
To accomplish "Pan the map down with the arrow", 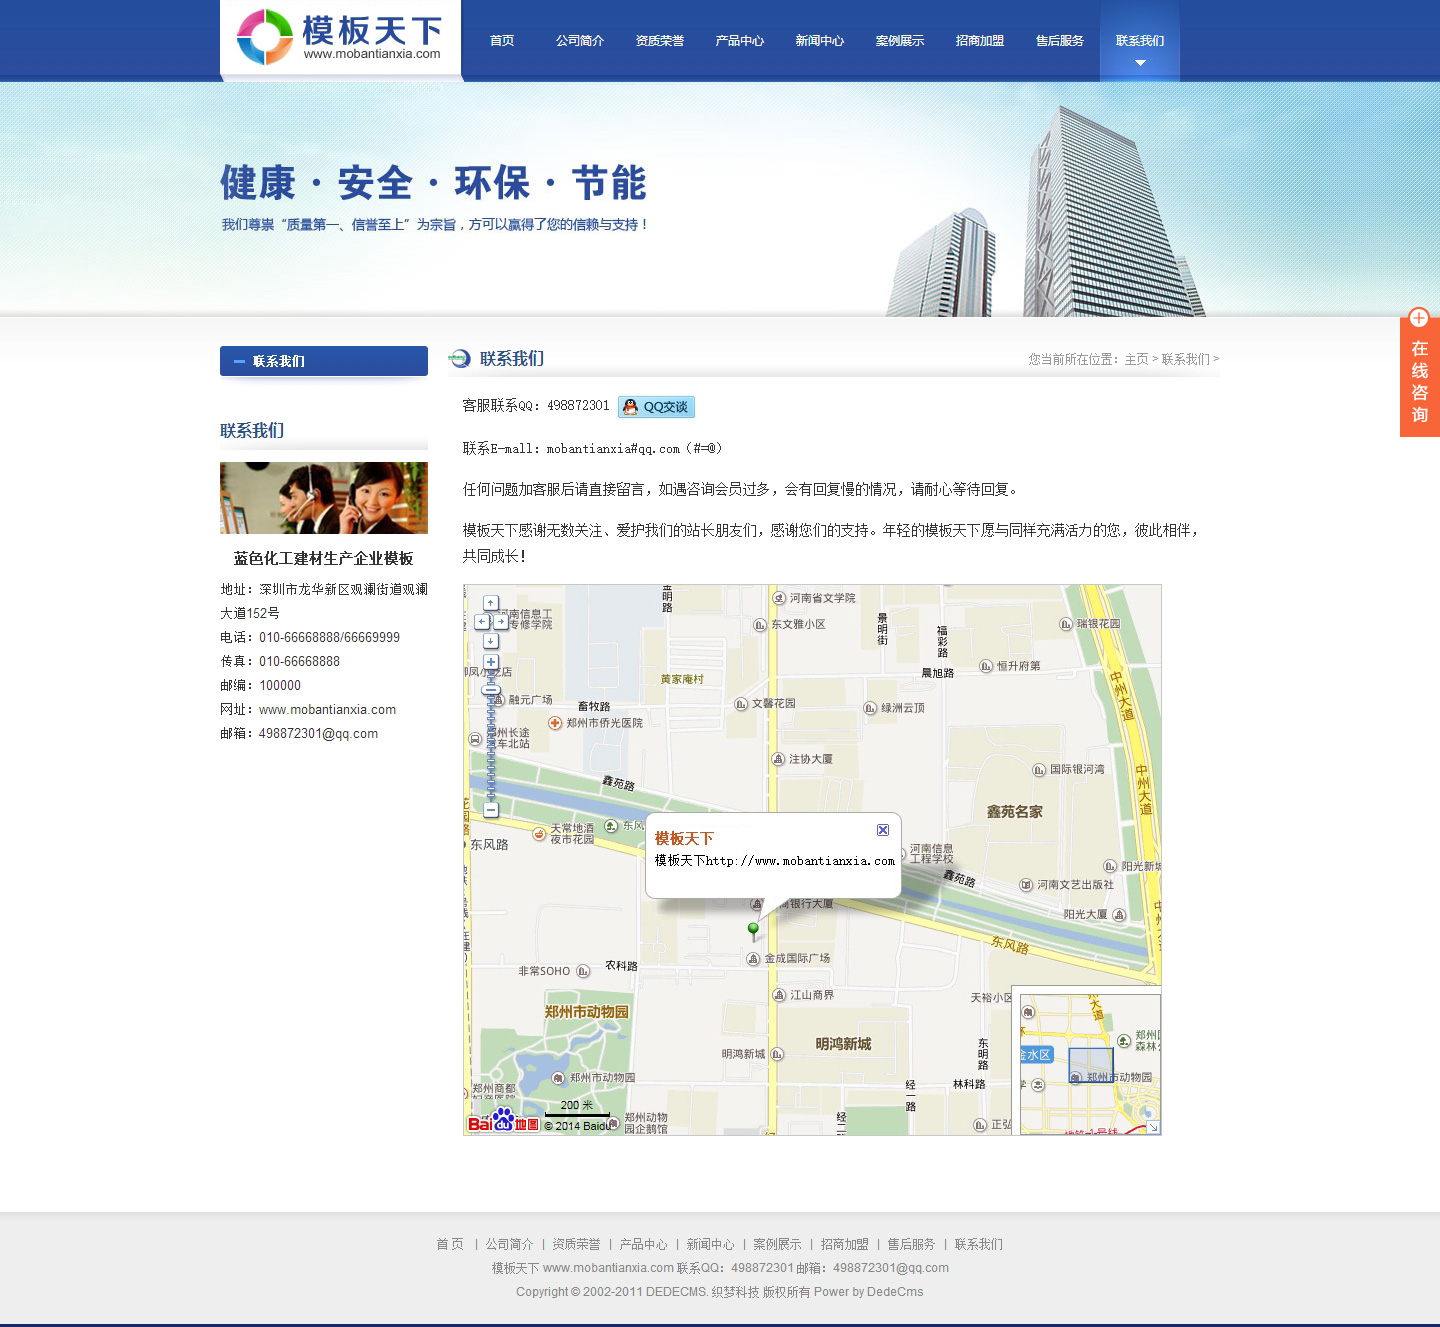I will point(491,640).
